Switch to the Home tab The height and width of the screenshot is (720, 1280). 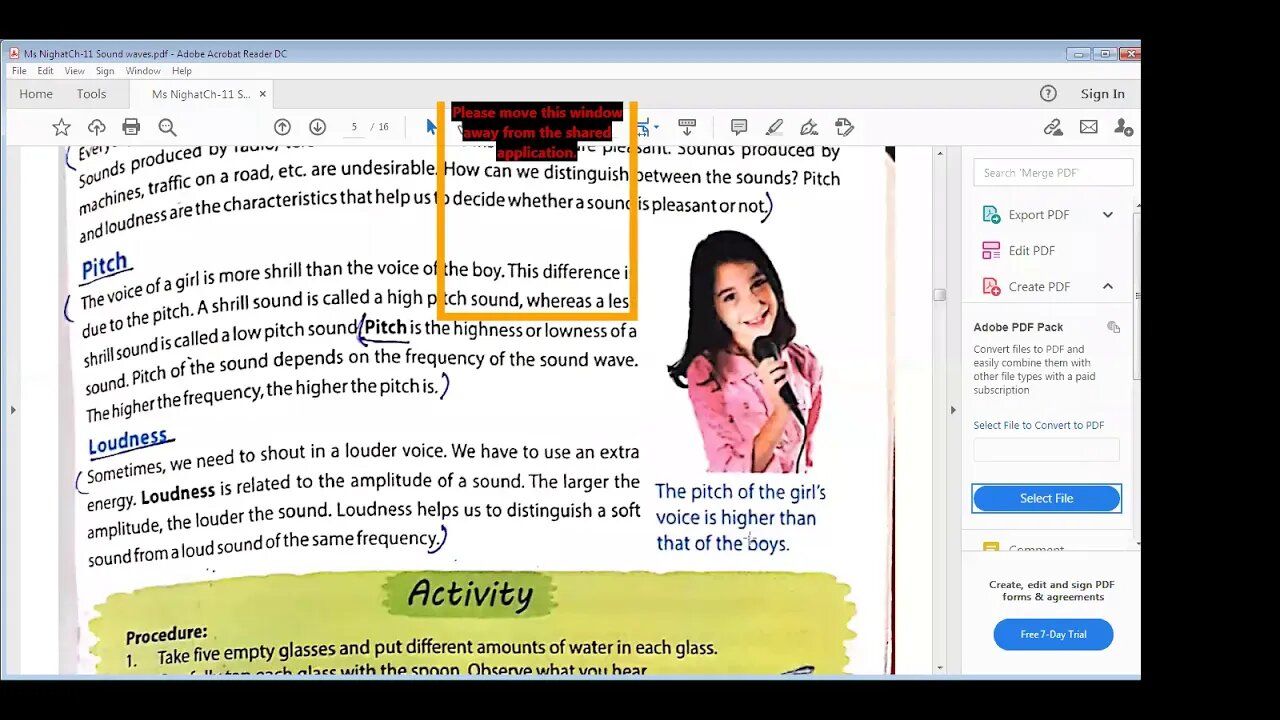coord(36,94)
